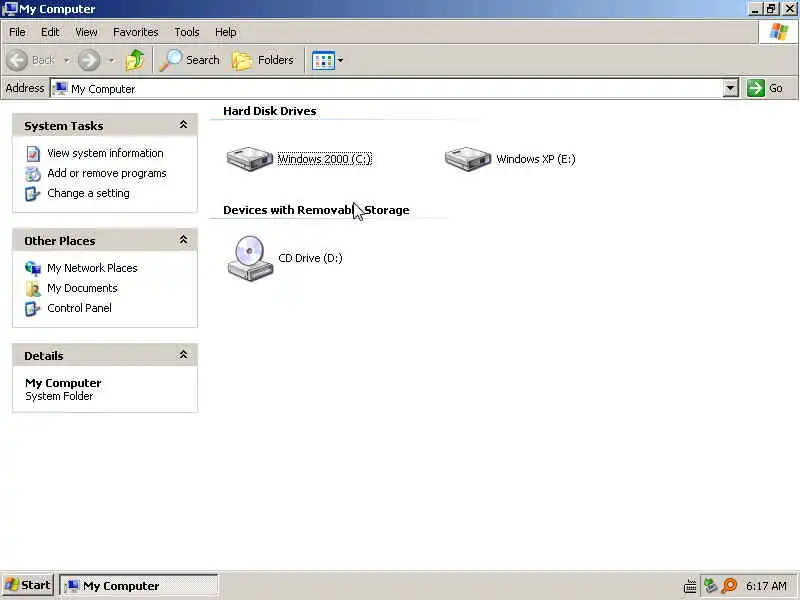This screenshot has height=600, width=800.
Task: Click the My Computer icon in Address bar
Action: (x=61, y=88)
